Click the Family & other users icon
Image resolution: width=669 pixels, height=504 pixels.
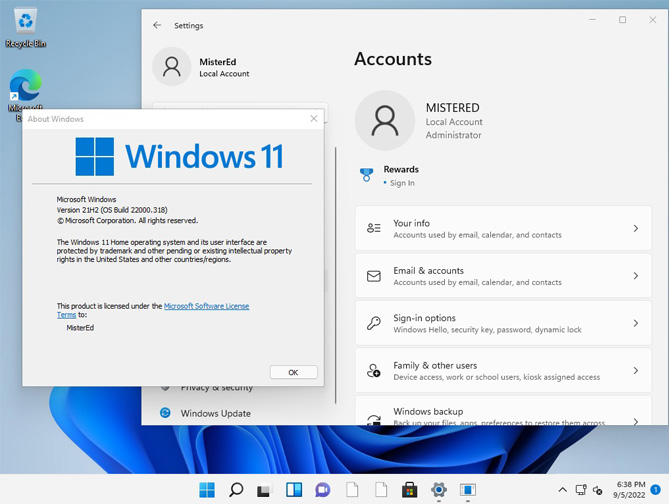(374, 370)
